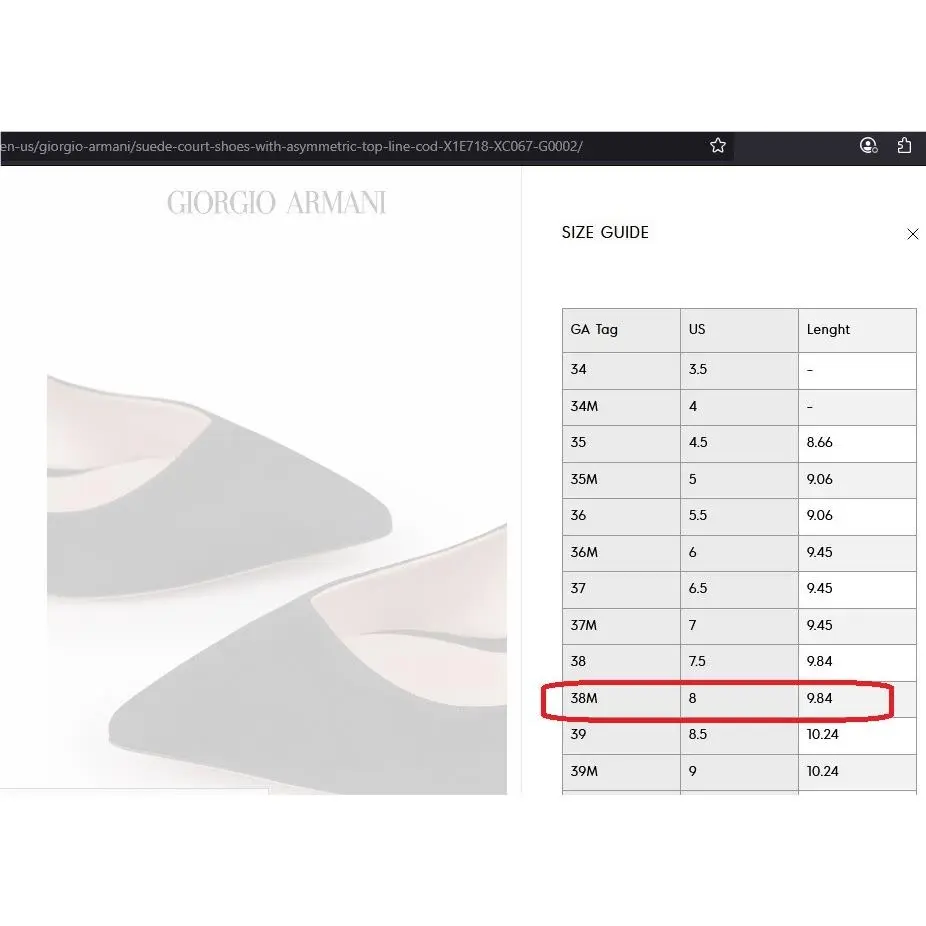Select the US size cell '7'

coord(739,626)
